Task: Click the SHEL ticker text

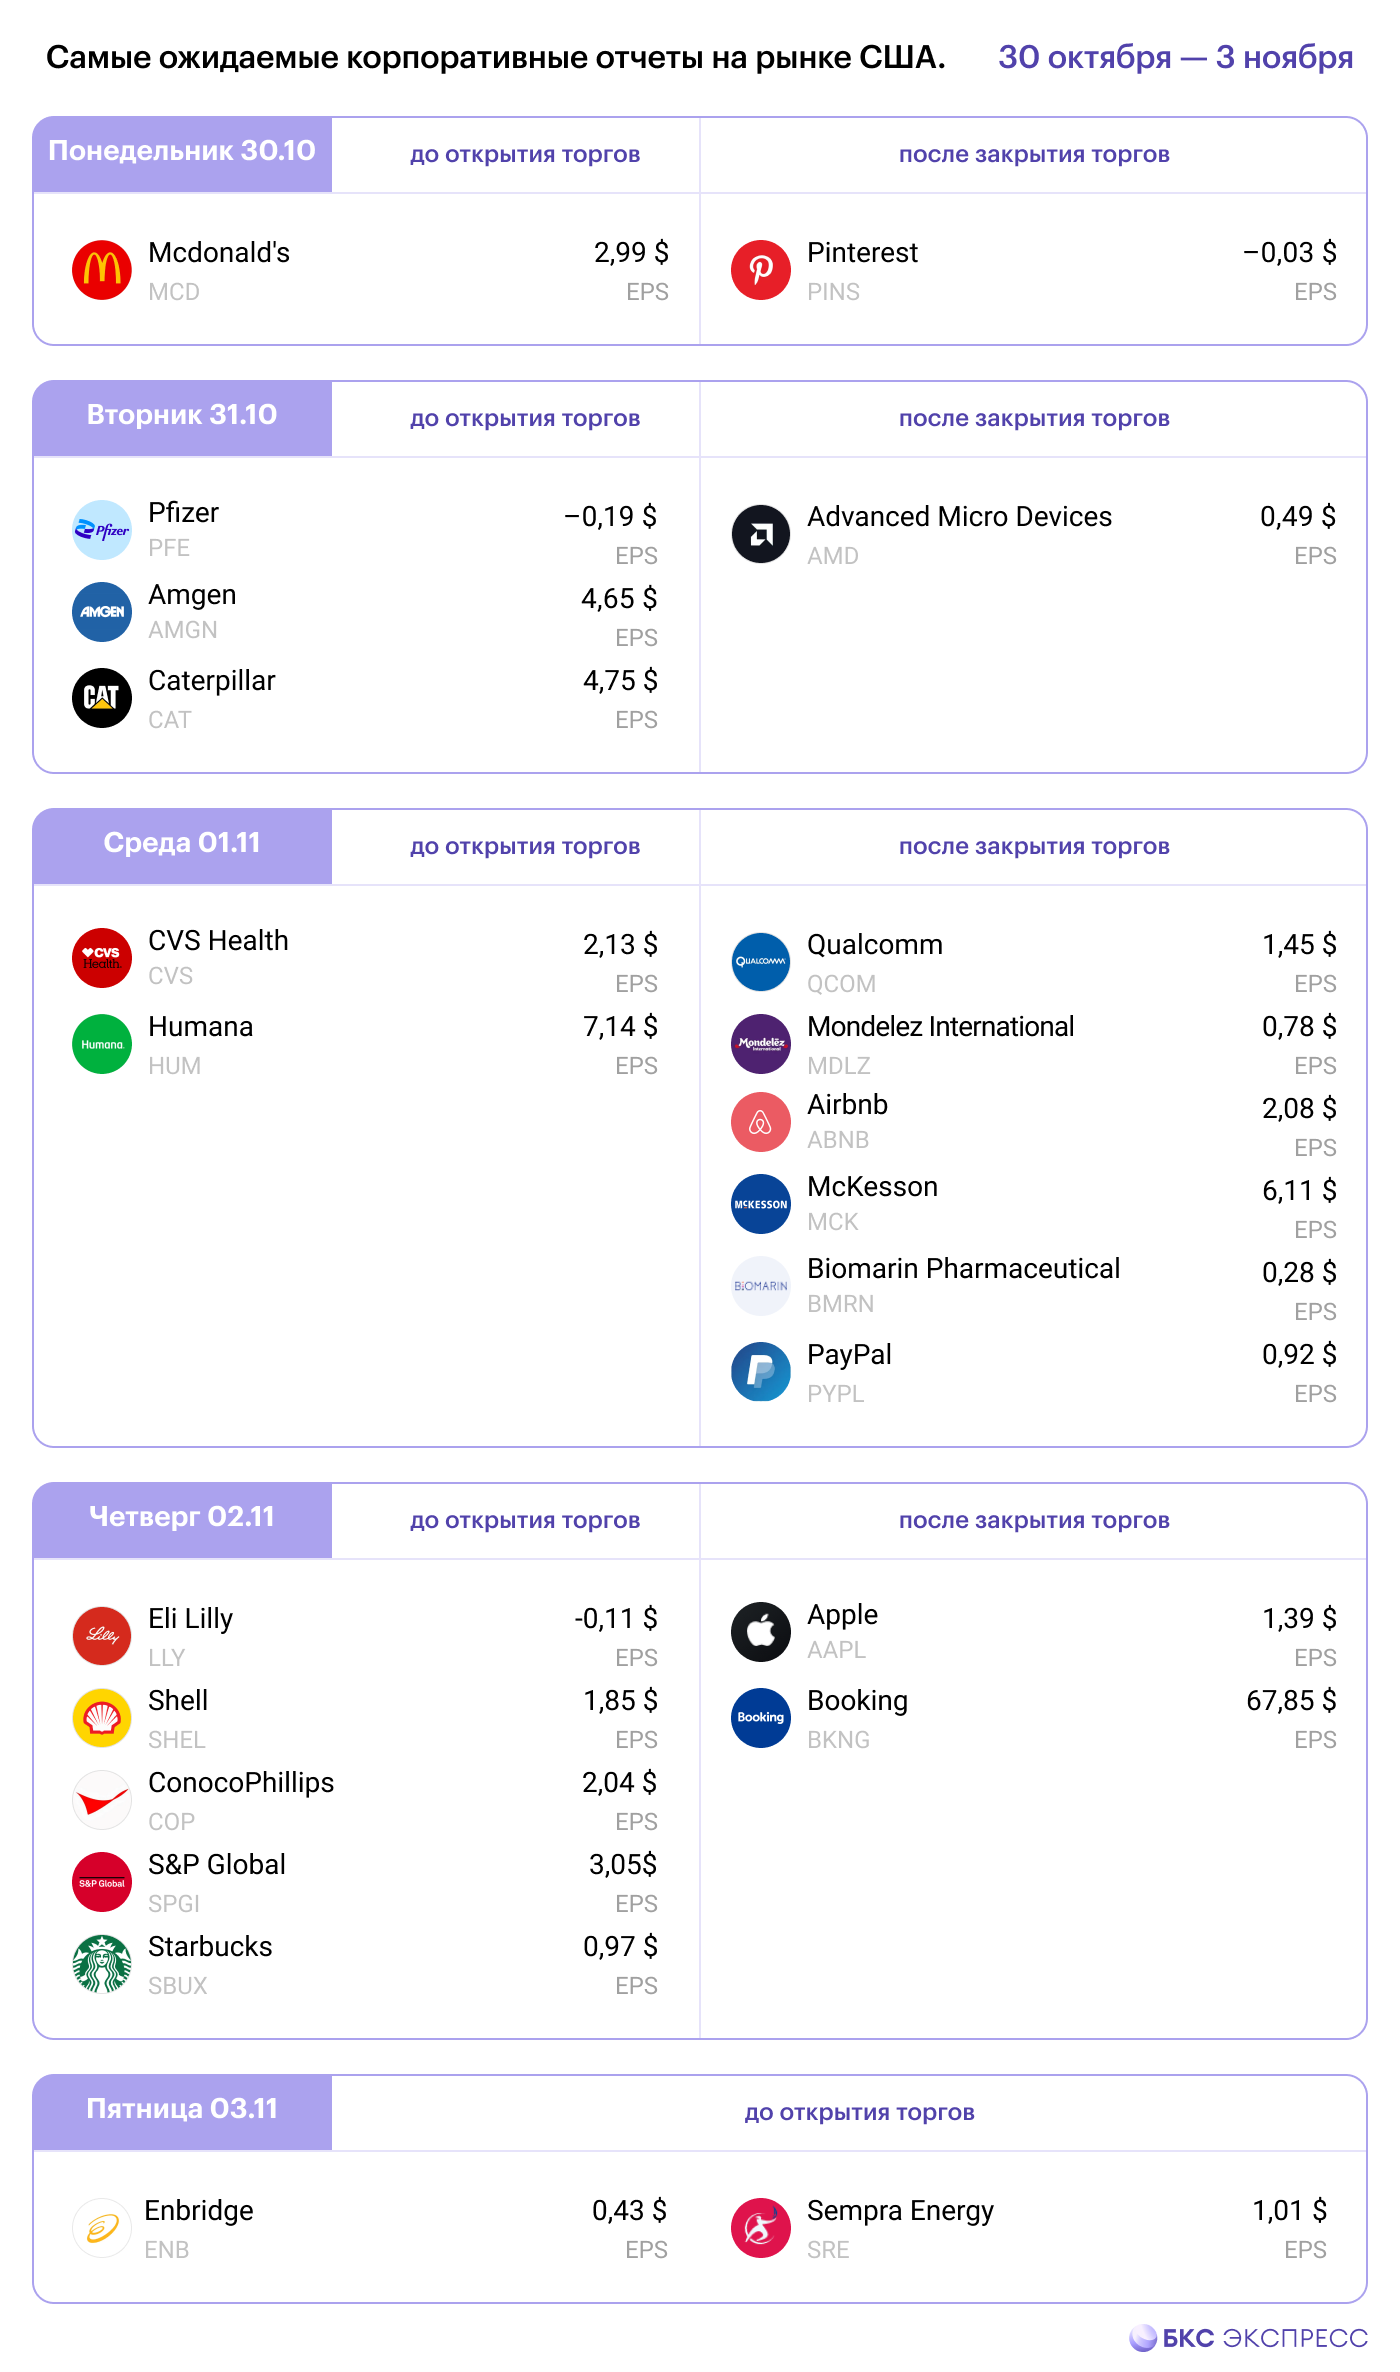Action: point(177,1740)
